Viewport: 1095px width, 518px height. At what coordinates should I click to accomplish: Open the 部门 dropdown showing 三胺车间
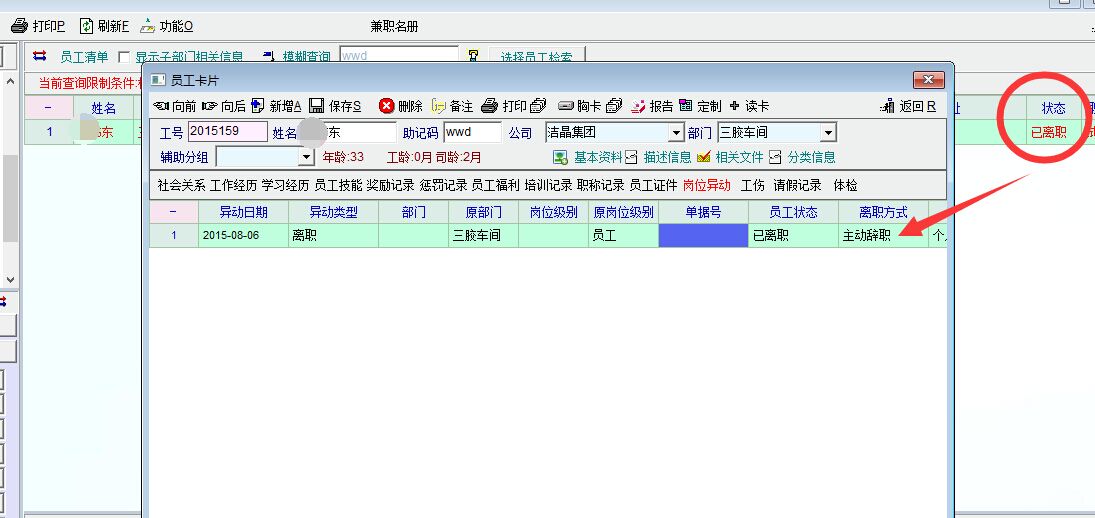pyautogui.click(x=827, y=132)
